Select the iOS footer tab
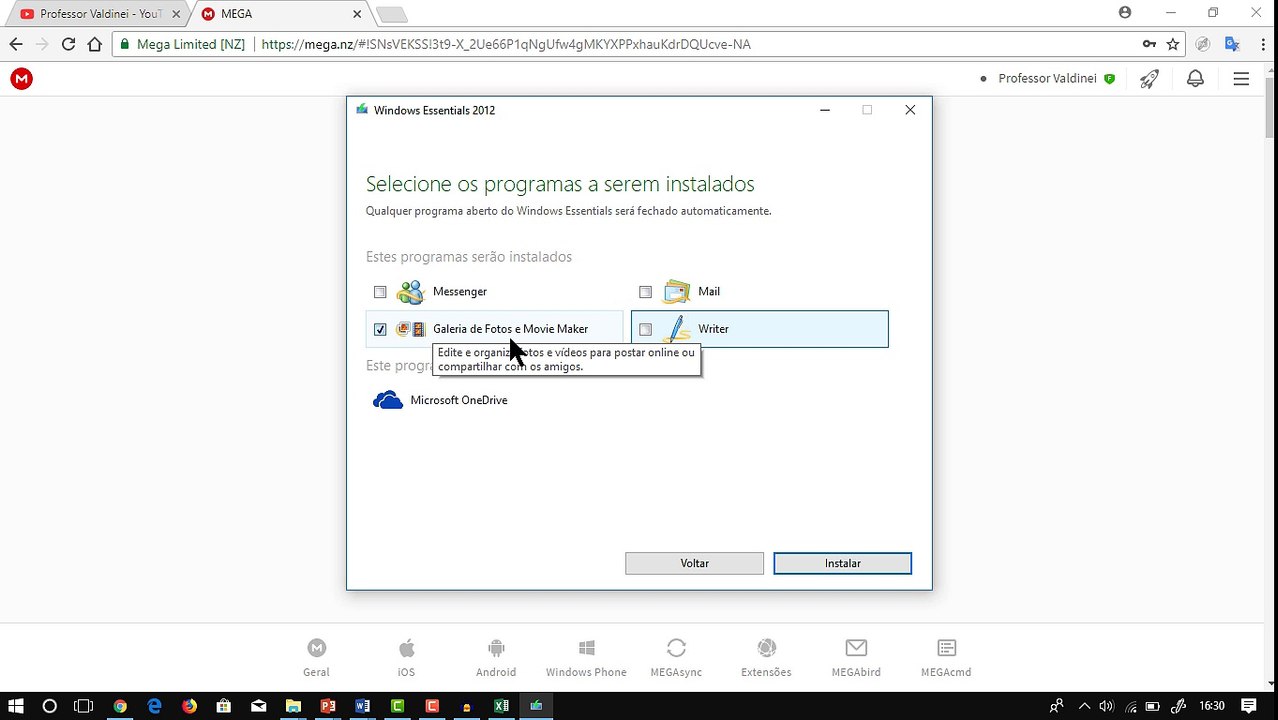1278x720 pixels. [x=406, y=658]
